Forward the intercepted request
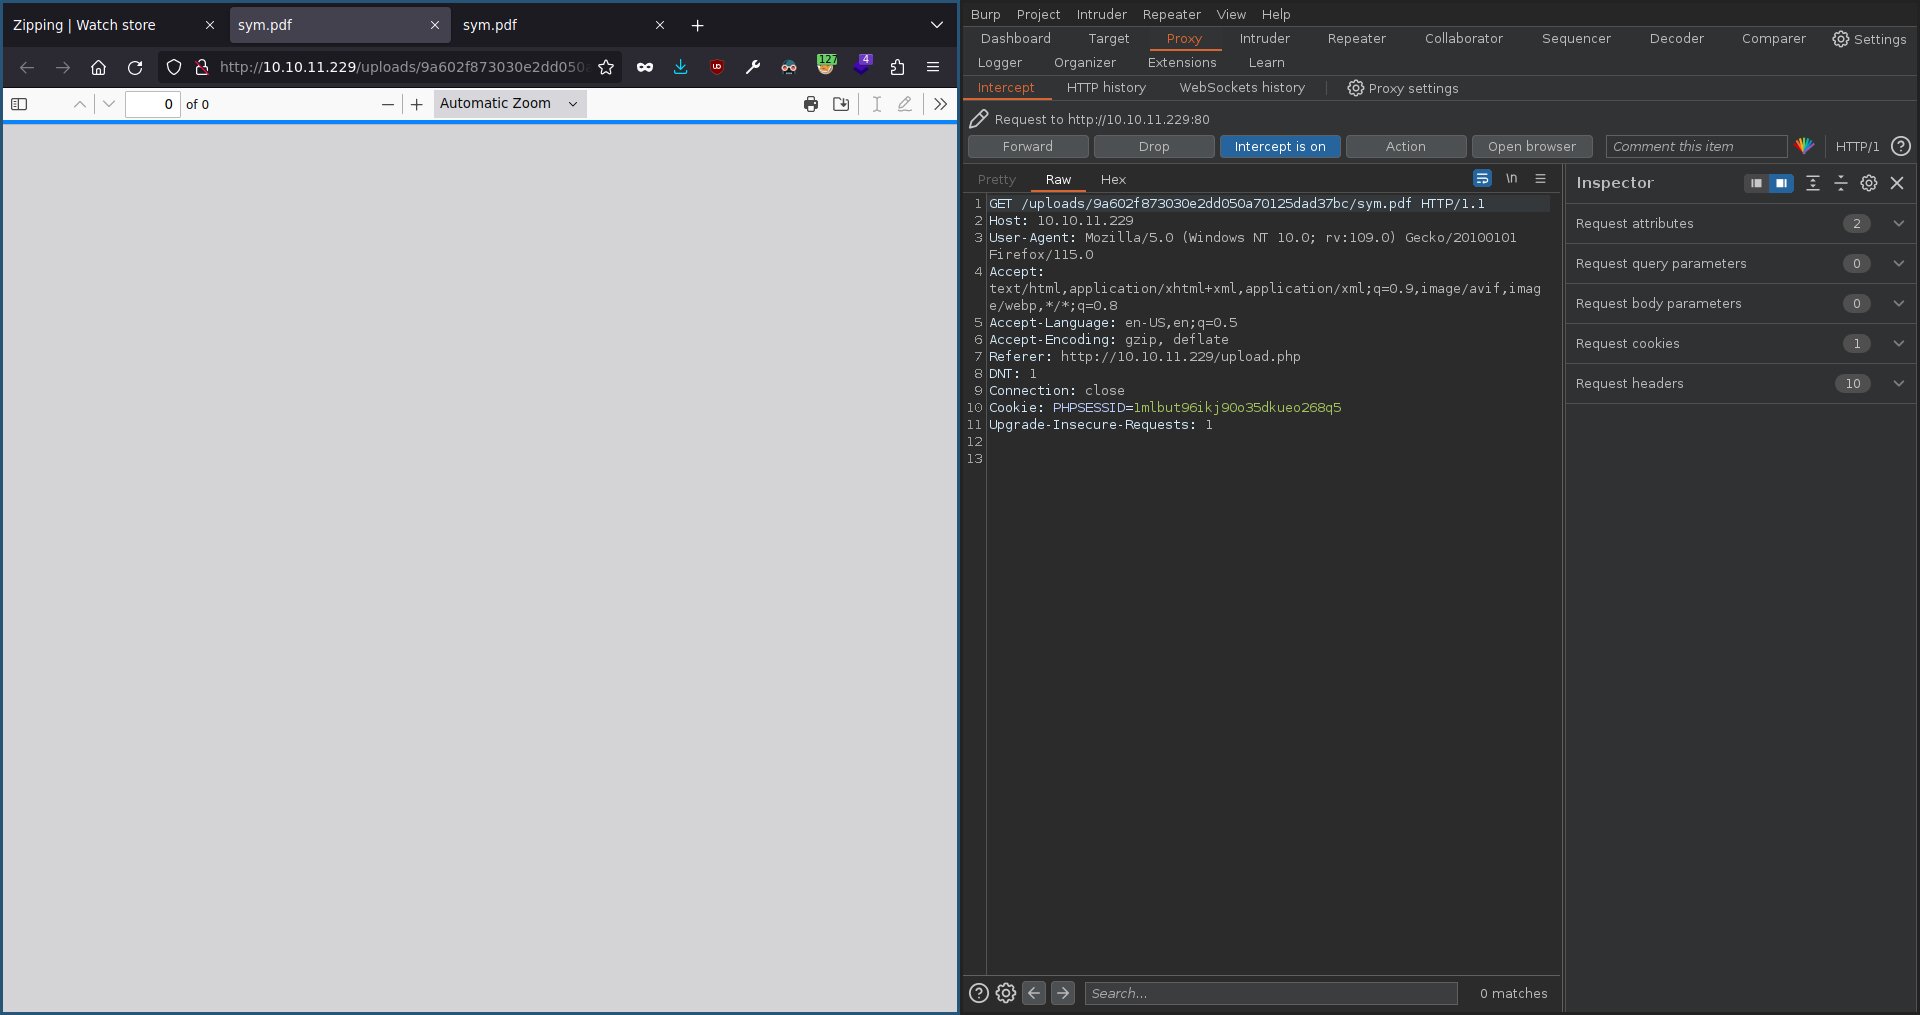 [1028, 146]
